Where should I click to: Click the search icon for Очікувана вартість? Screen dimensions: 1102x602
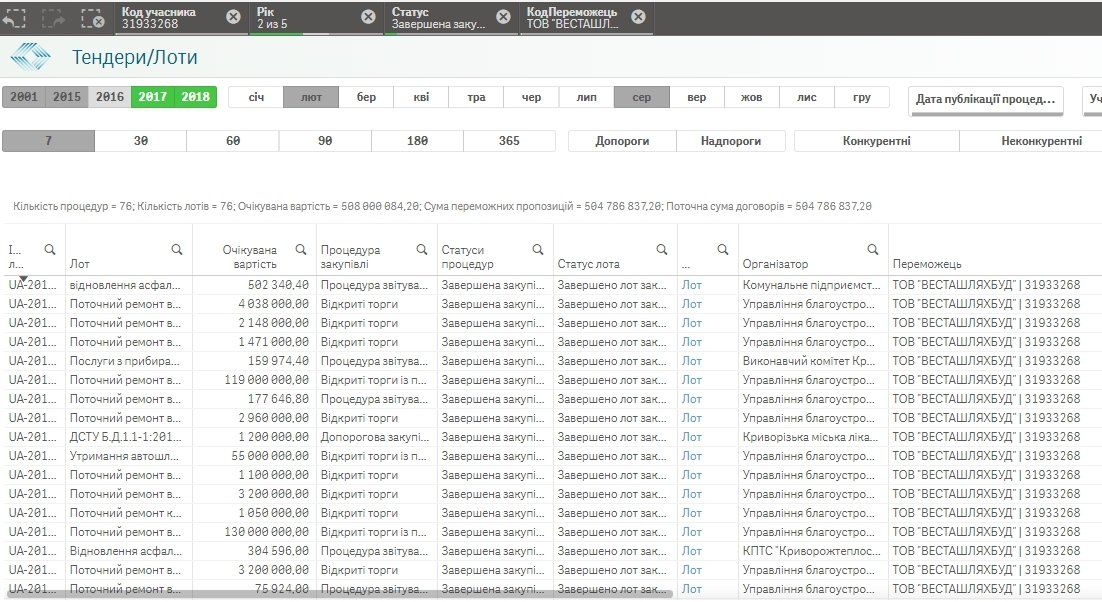click(301, 250)
